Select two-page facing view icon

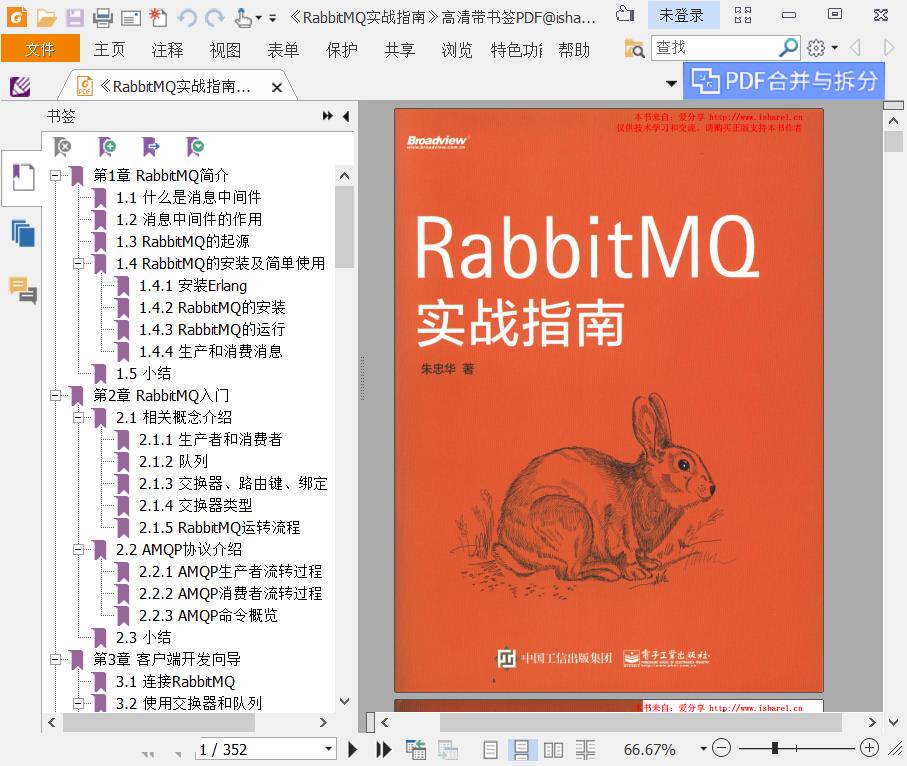click(553, 750)
